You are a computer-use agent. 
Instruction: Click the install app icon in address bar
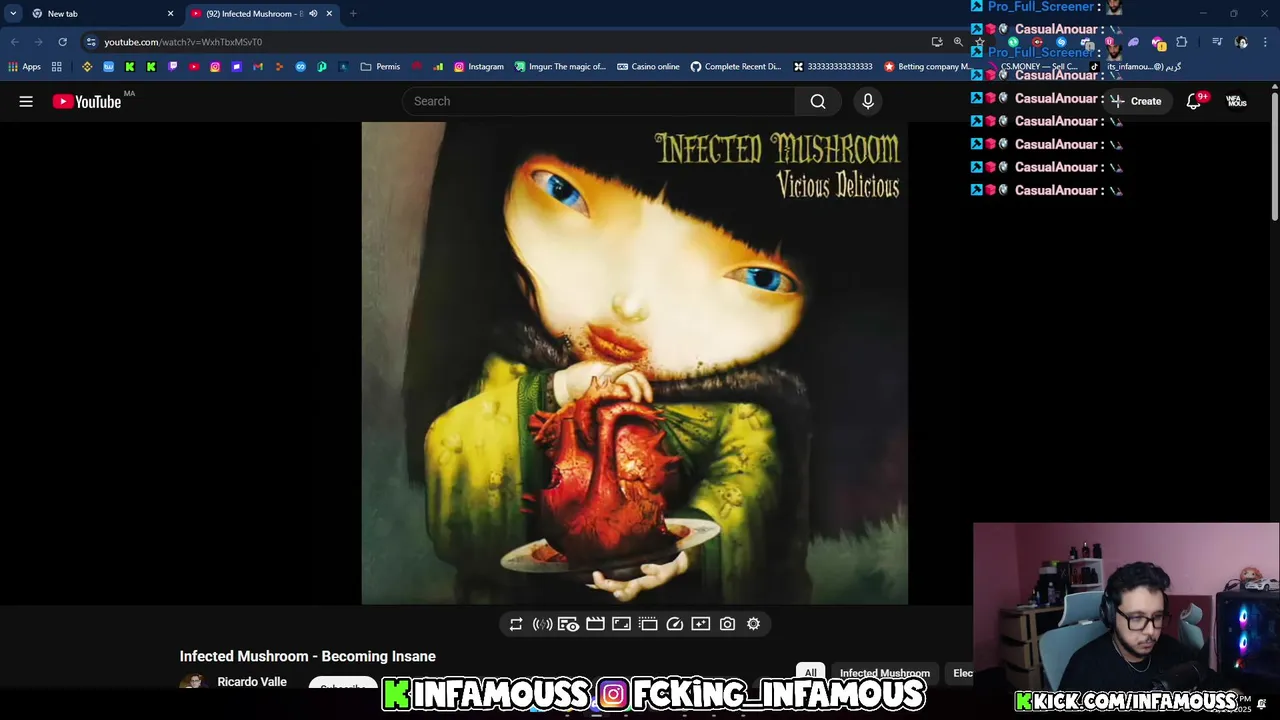(937, 42)
